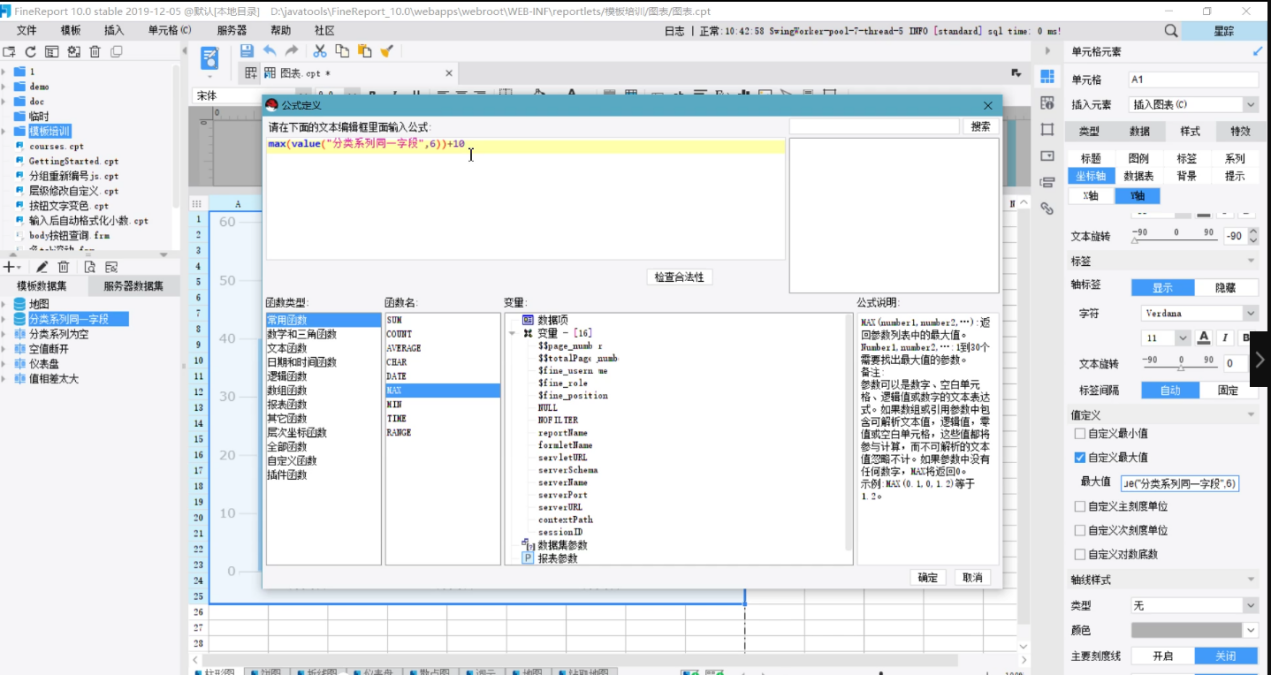Select the 图例 style option

[x=1139, y=159]
